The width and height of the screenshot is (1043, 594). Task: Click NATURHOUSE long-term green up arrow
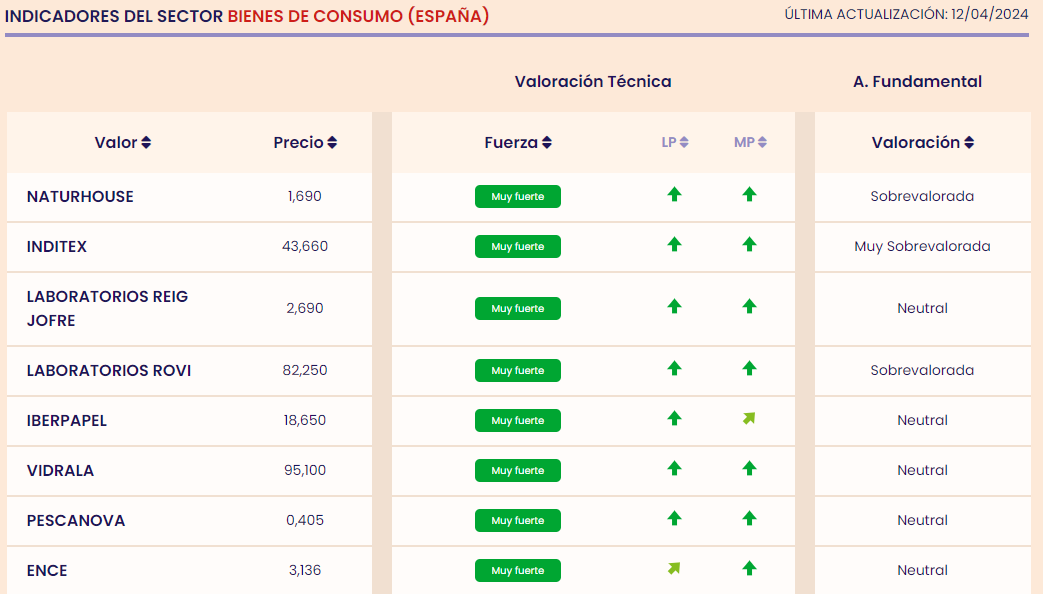click(x=674, y=195)
